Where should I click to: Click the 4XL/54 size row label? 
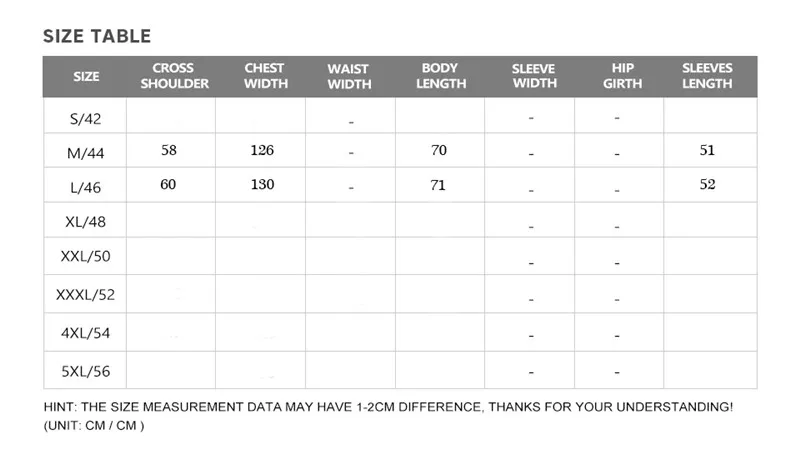[x=85, y=333]
